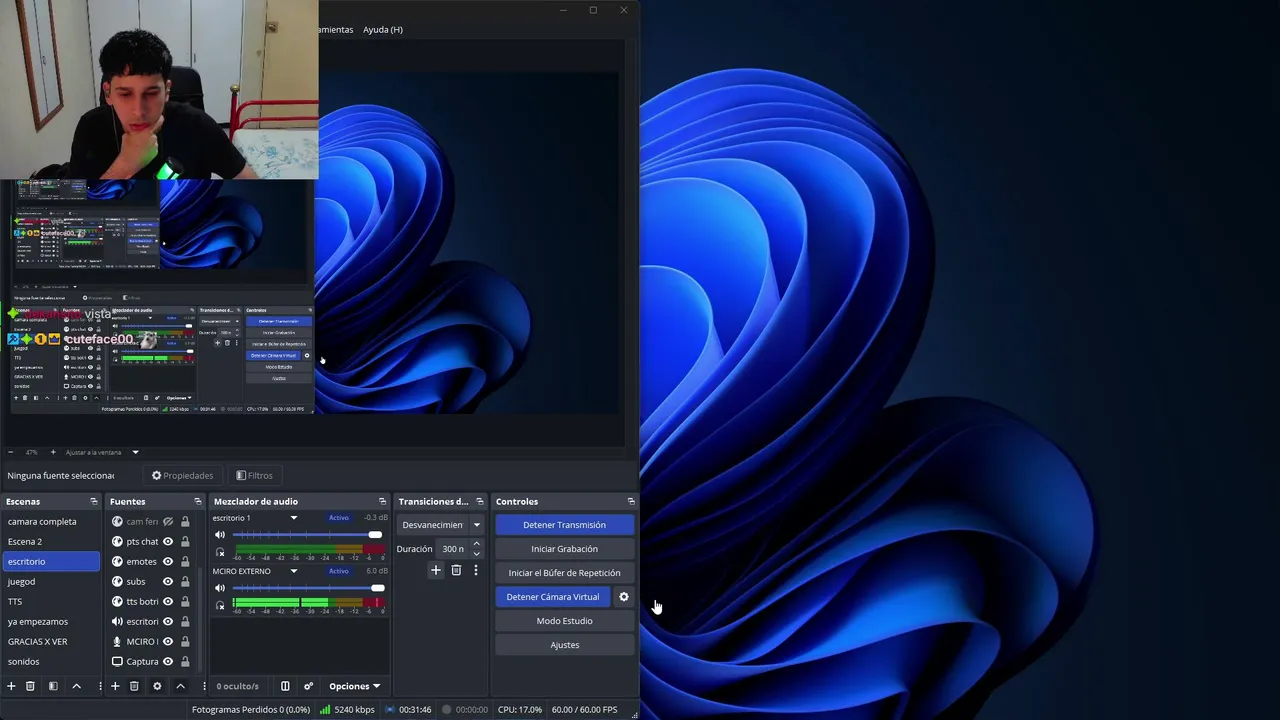1280x720 pixels.
Task: Hide the MCIRO source
Action: 168,641
